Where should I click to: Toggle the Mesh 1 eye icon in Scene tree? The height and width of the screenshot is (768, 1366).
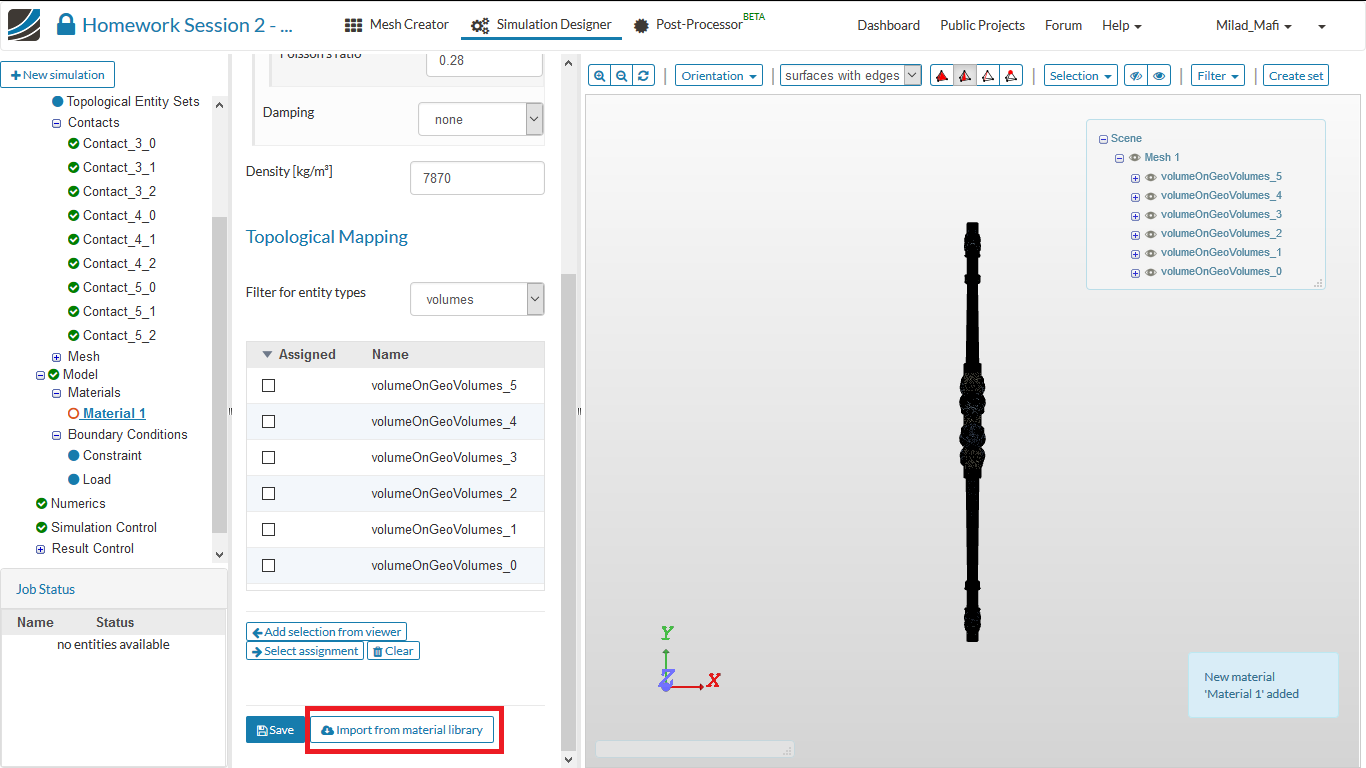pos(1135,158)
